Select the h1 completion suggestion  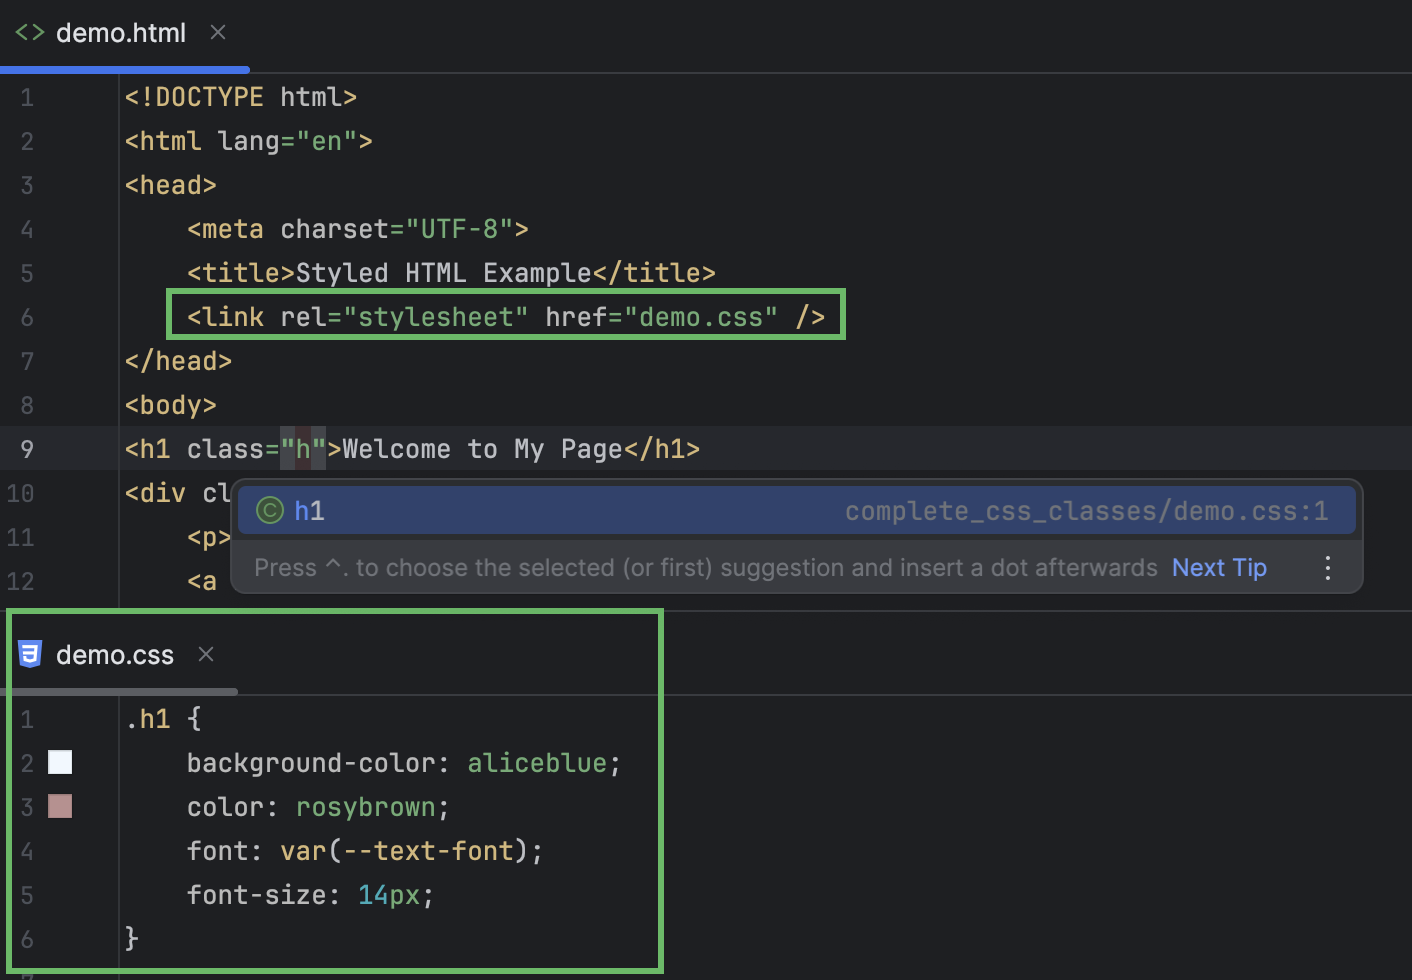(796, 511)
